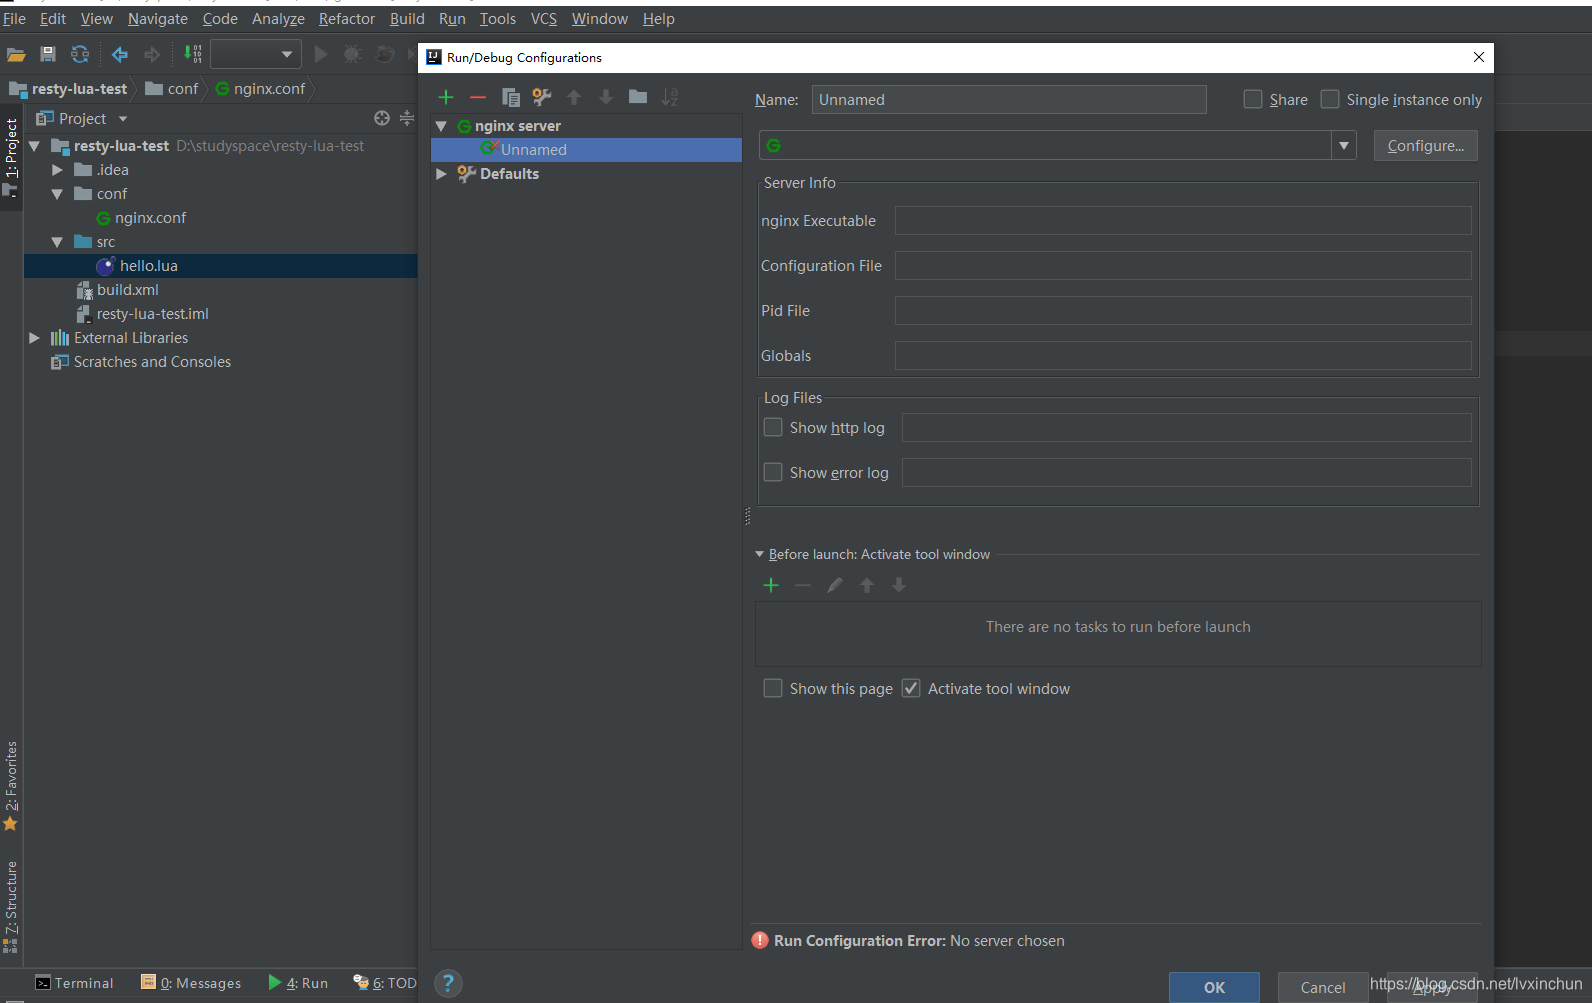Viewport: 1592px width, 1003px height.
Task: Click Pid File input field
Action: (1183, 310)
